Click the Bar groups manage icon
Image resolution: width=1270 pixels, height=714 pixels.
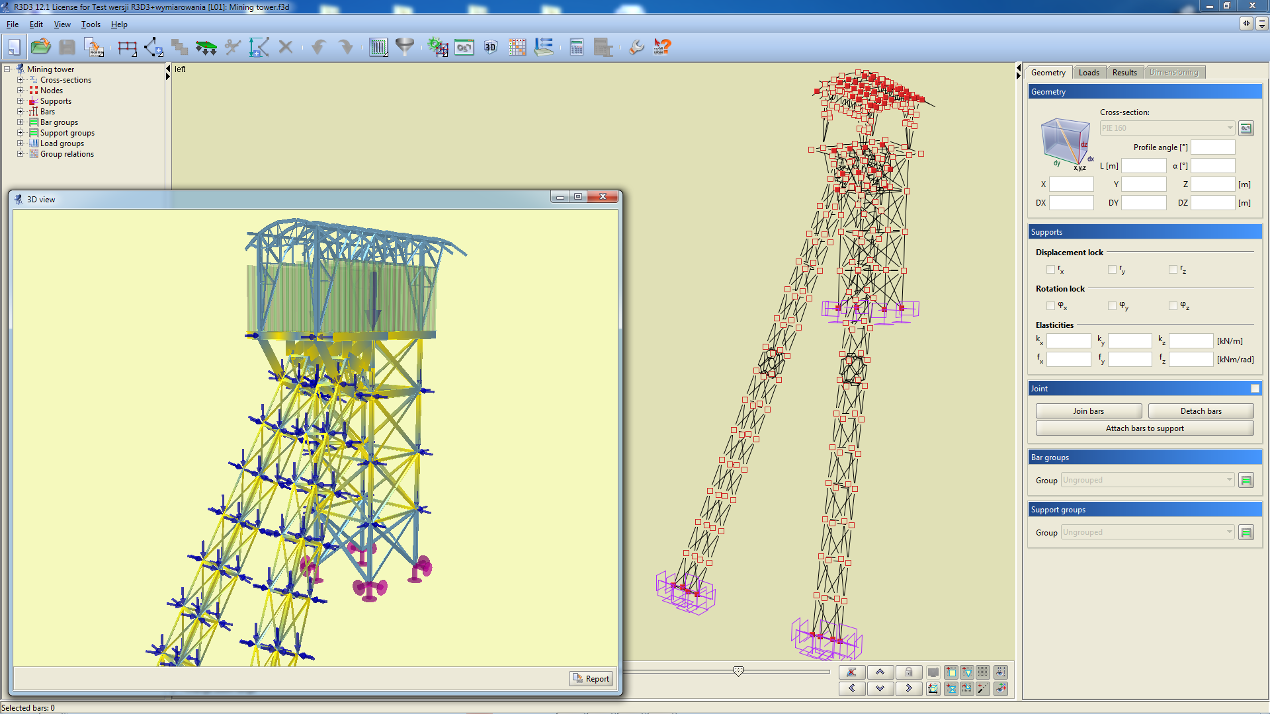(x=1246, y=480)
